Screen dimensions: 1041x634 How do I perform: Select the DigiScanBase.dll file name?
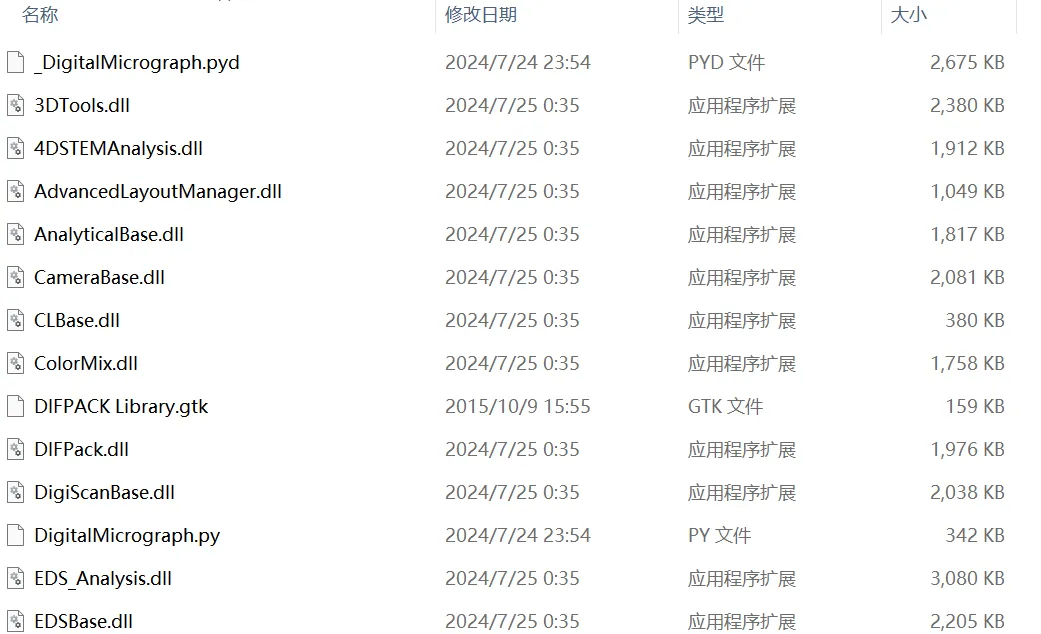[x=104, y=493]
